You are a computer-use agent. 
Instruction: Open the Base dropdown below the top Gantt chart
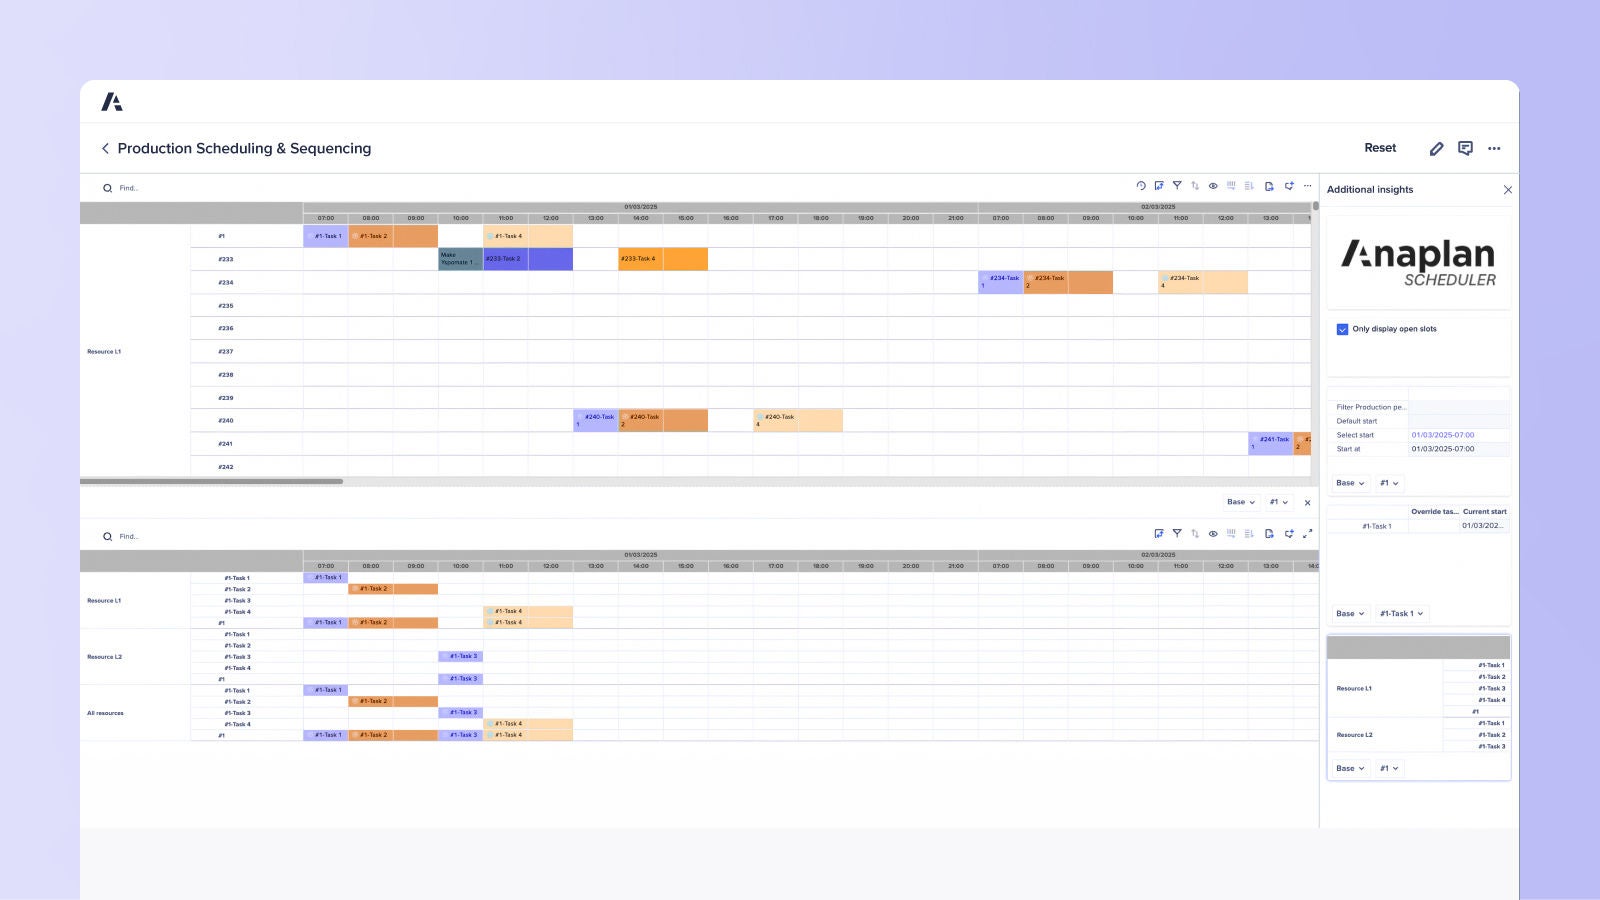click(x=1239, y=502)
